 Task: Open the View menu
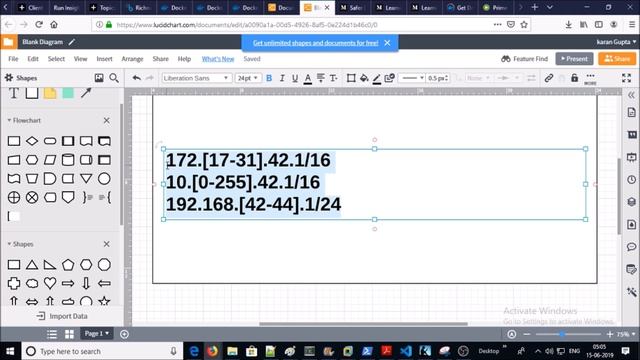(80, 59)
